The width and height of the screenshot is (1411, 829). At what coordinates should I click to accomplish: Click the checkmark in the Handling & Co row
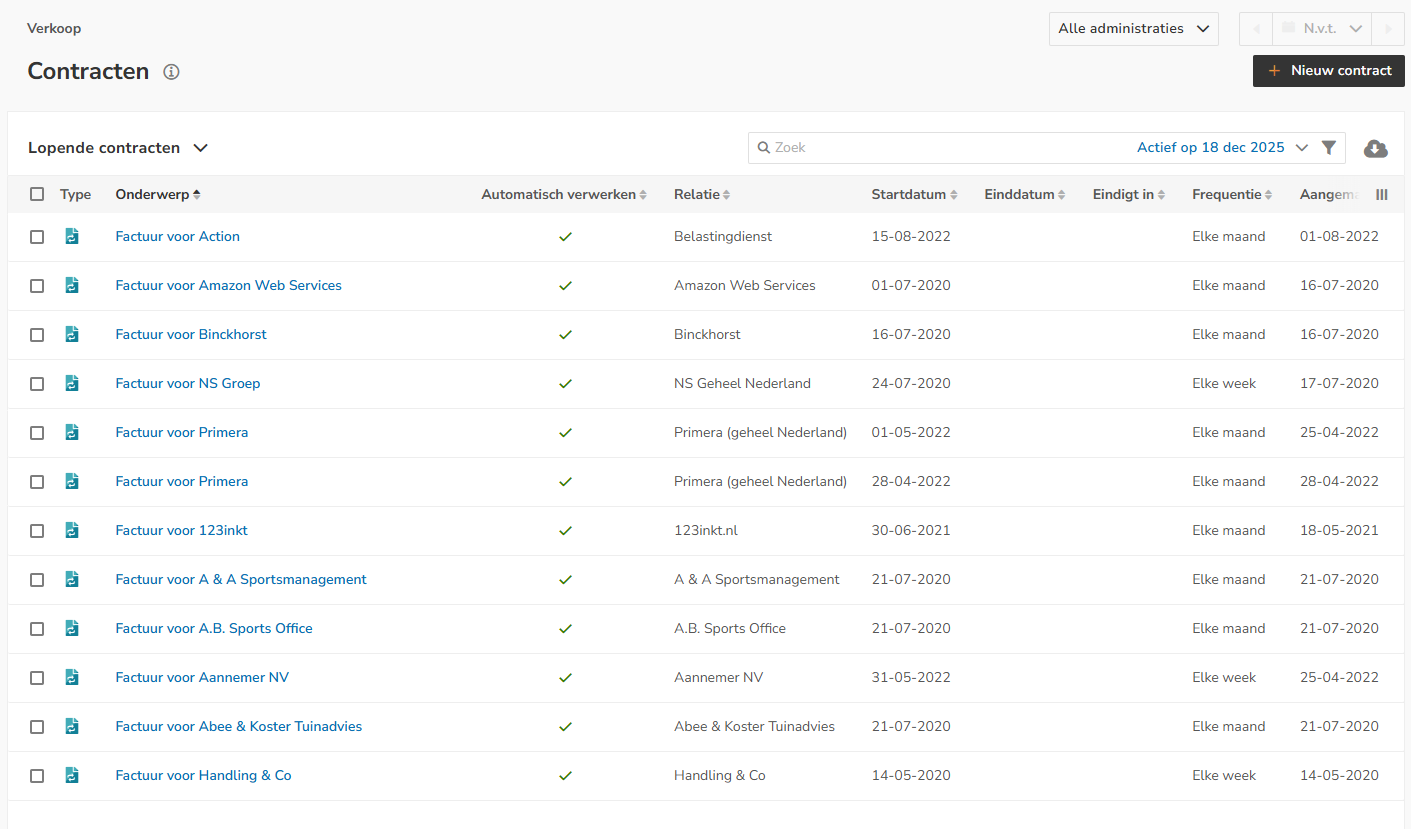(x=565, y=776)
